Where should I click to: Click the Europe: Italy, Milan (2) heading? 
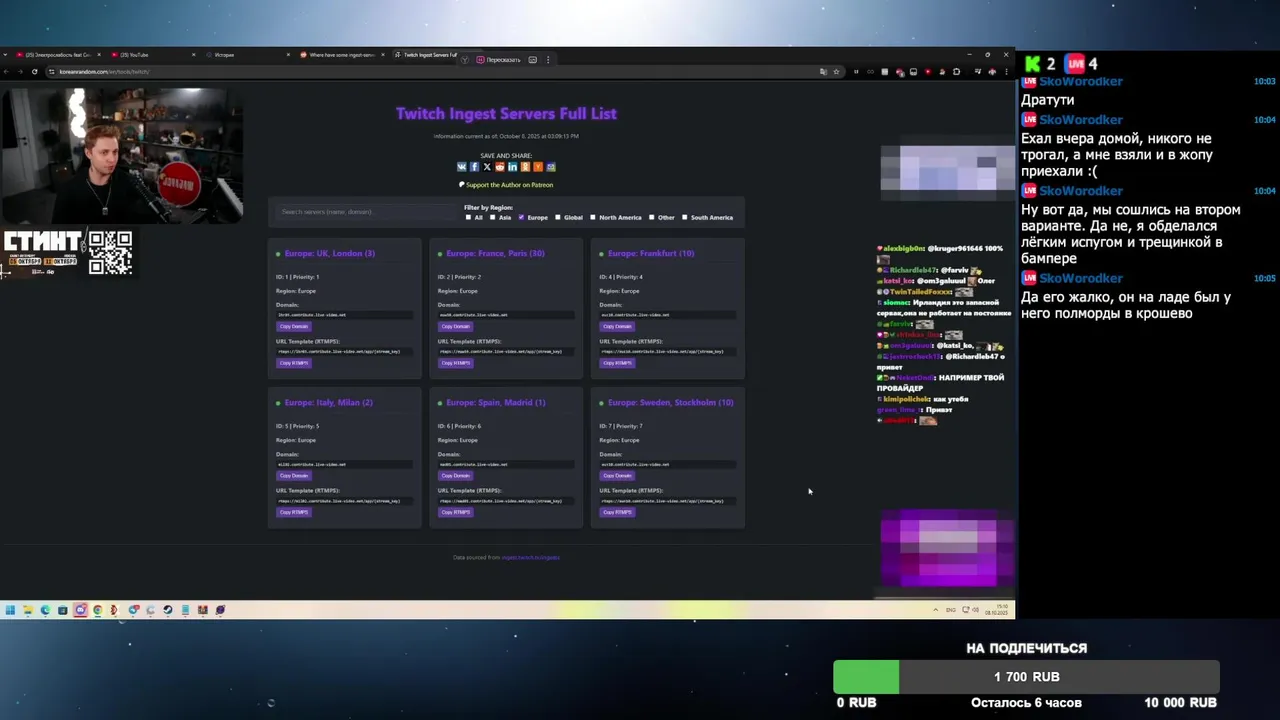point(328,403)
